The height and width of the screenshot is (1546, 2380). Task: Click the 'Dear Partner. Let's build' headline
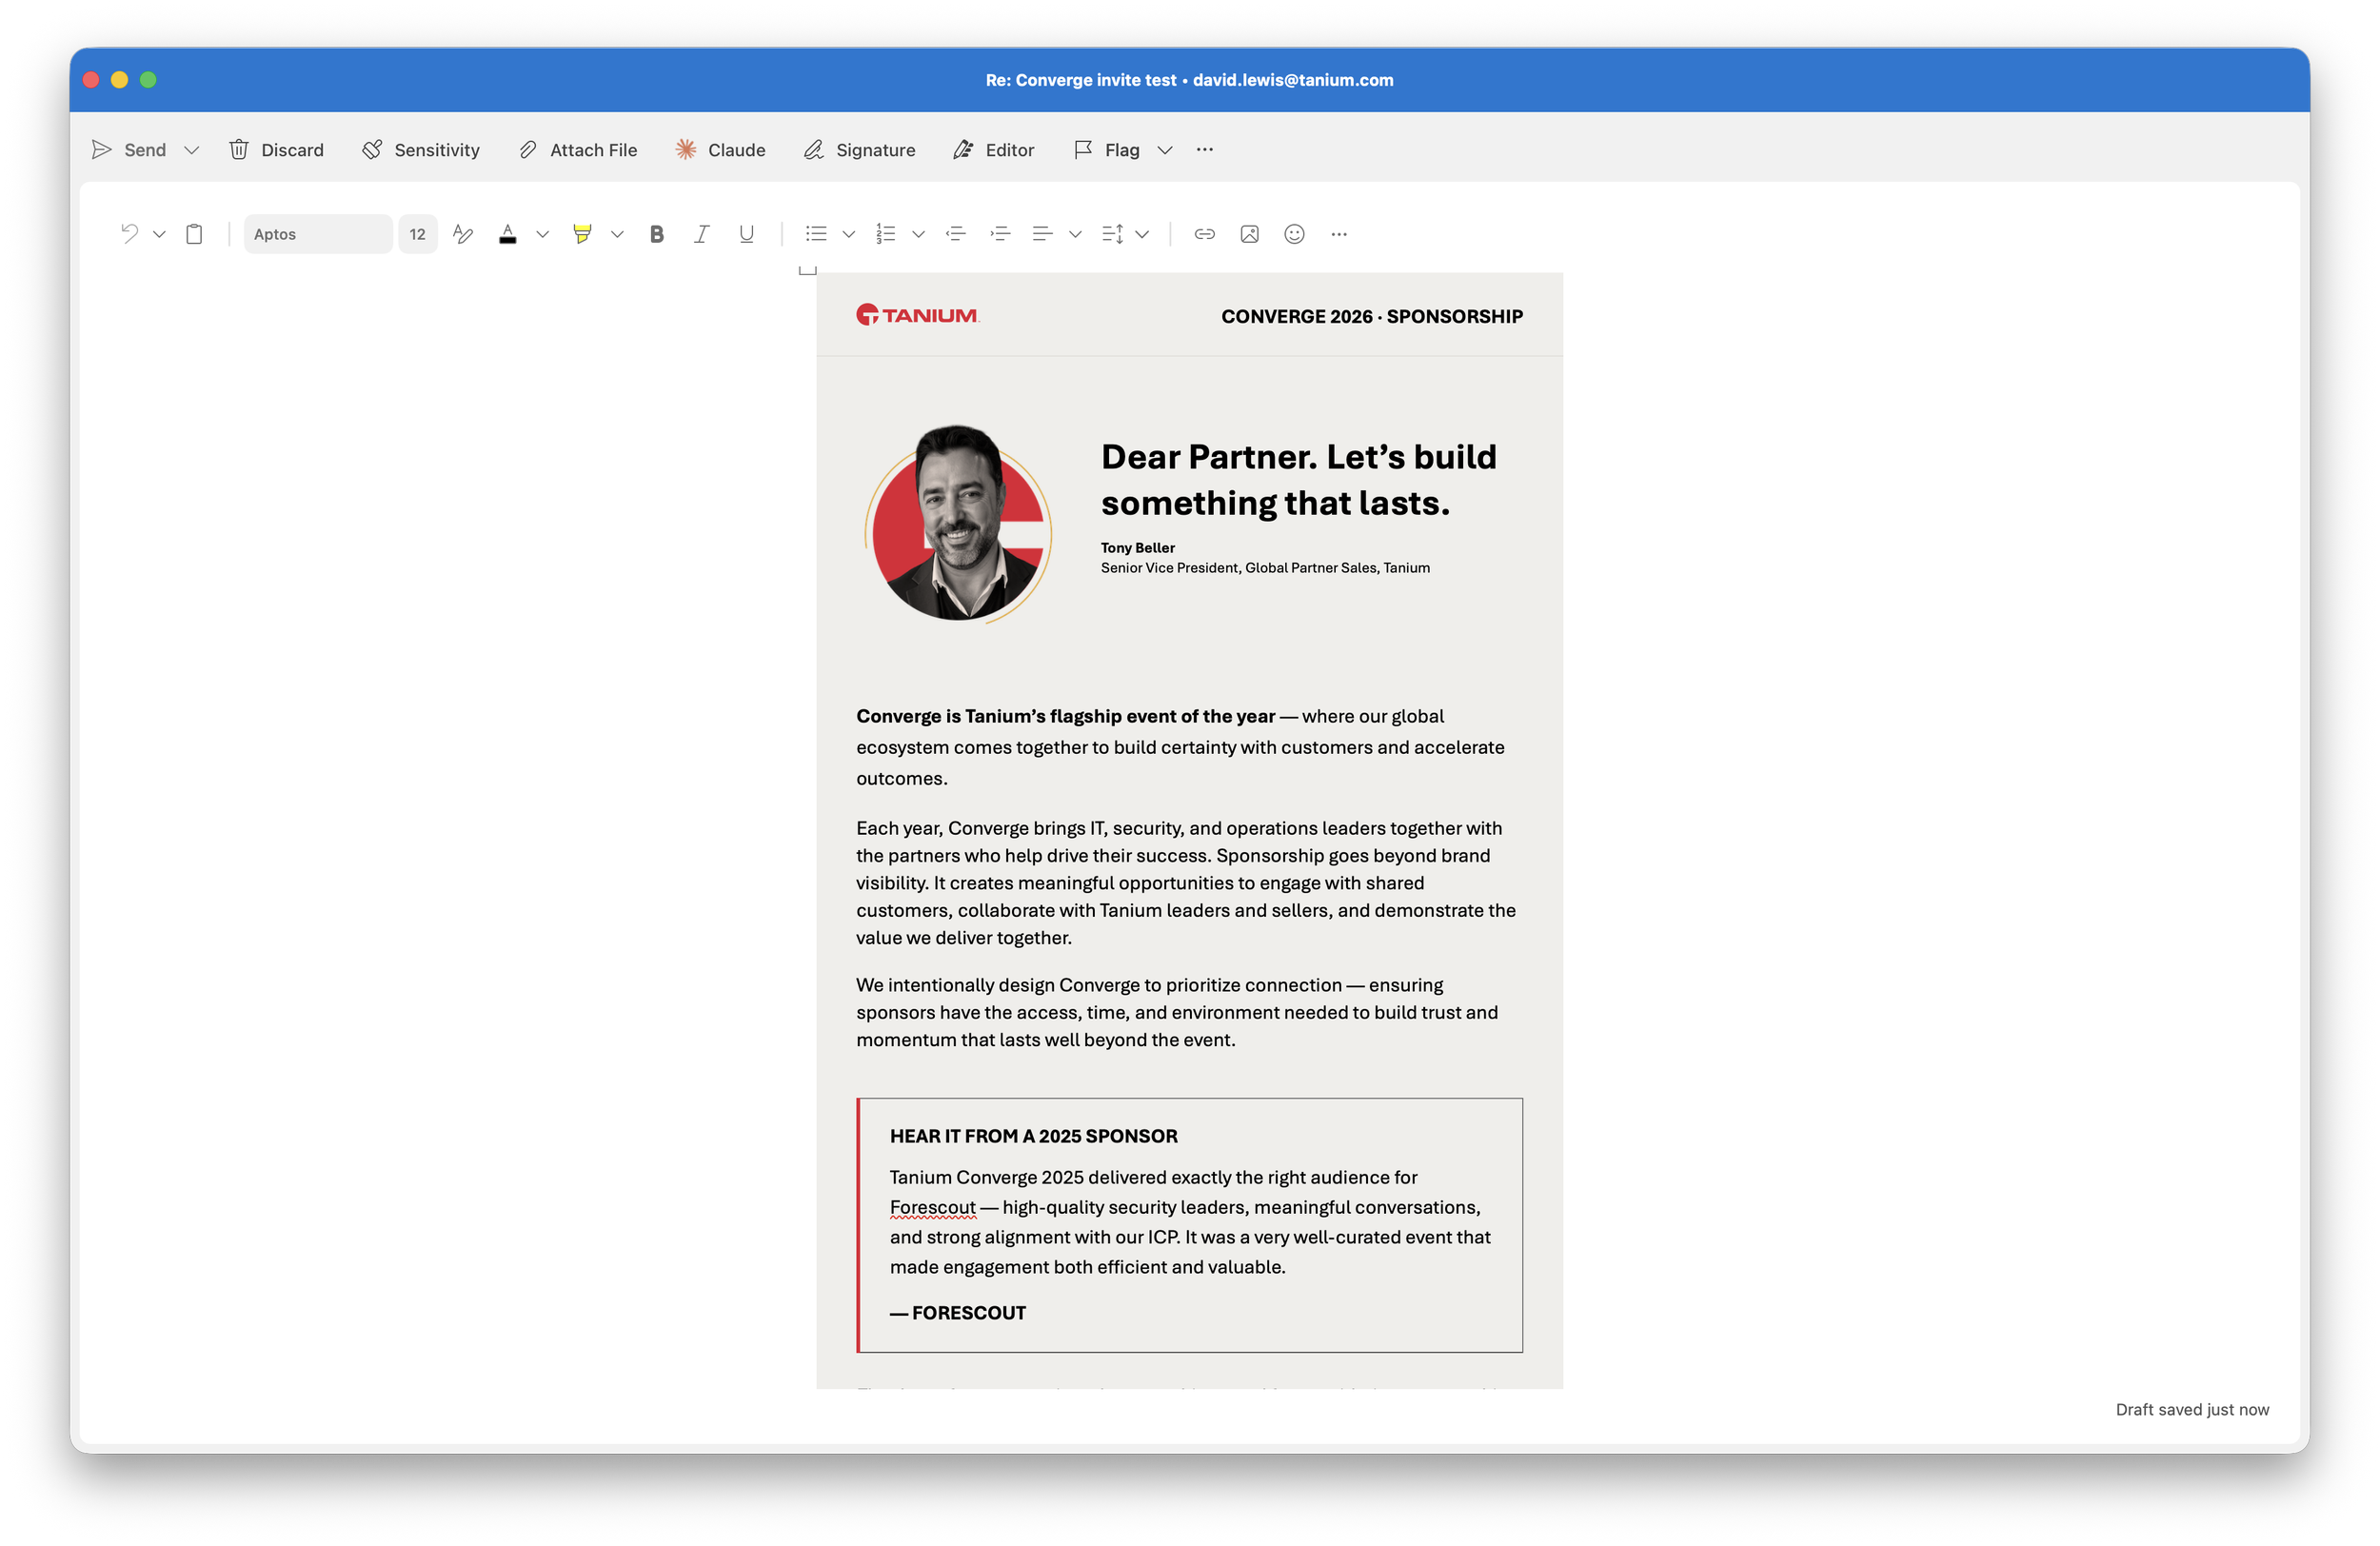[1299, 457]
